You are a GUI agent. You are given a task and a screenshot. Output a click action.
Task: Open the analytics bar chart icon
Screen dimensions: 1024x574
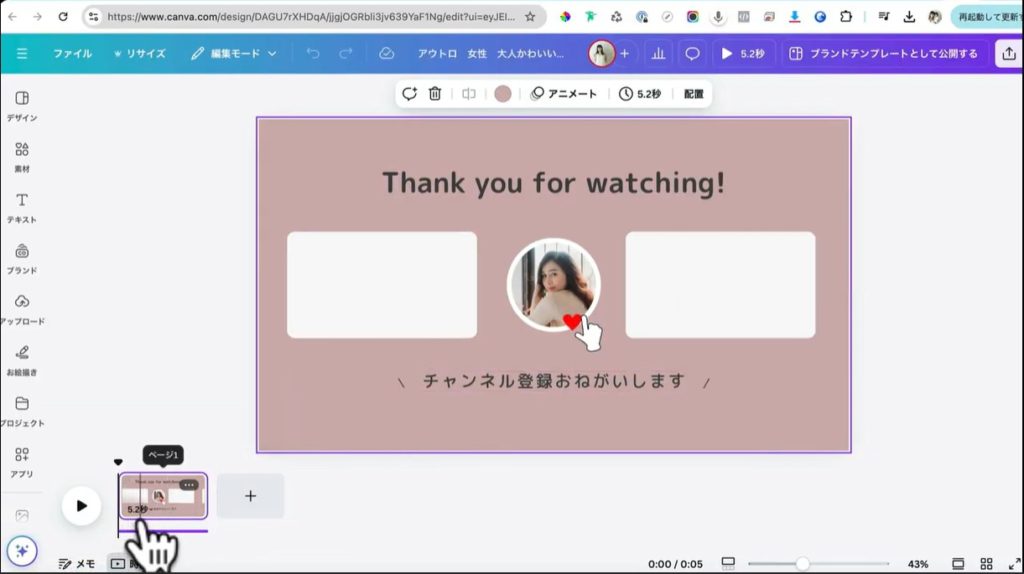tap(658, 54)
